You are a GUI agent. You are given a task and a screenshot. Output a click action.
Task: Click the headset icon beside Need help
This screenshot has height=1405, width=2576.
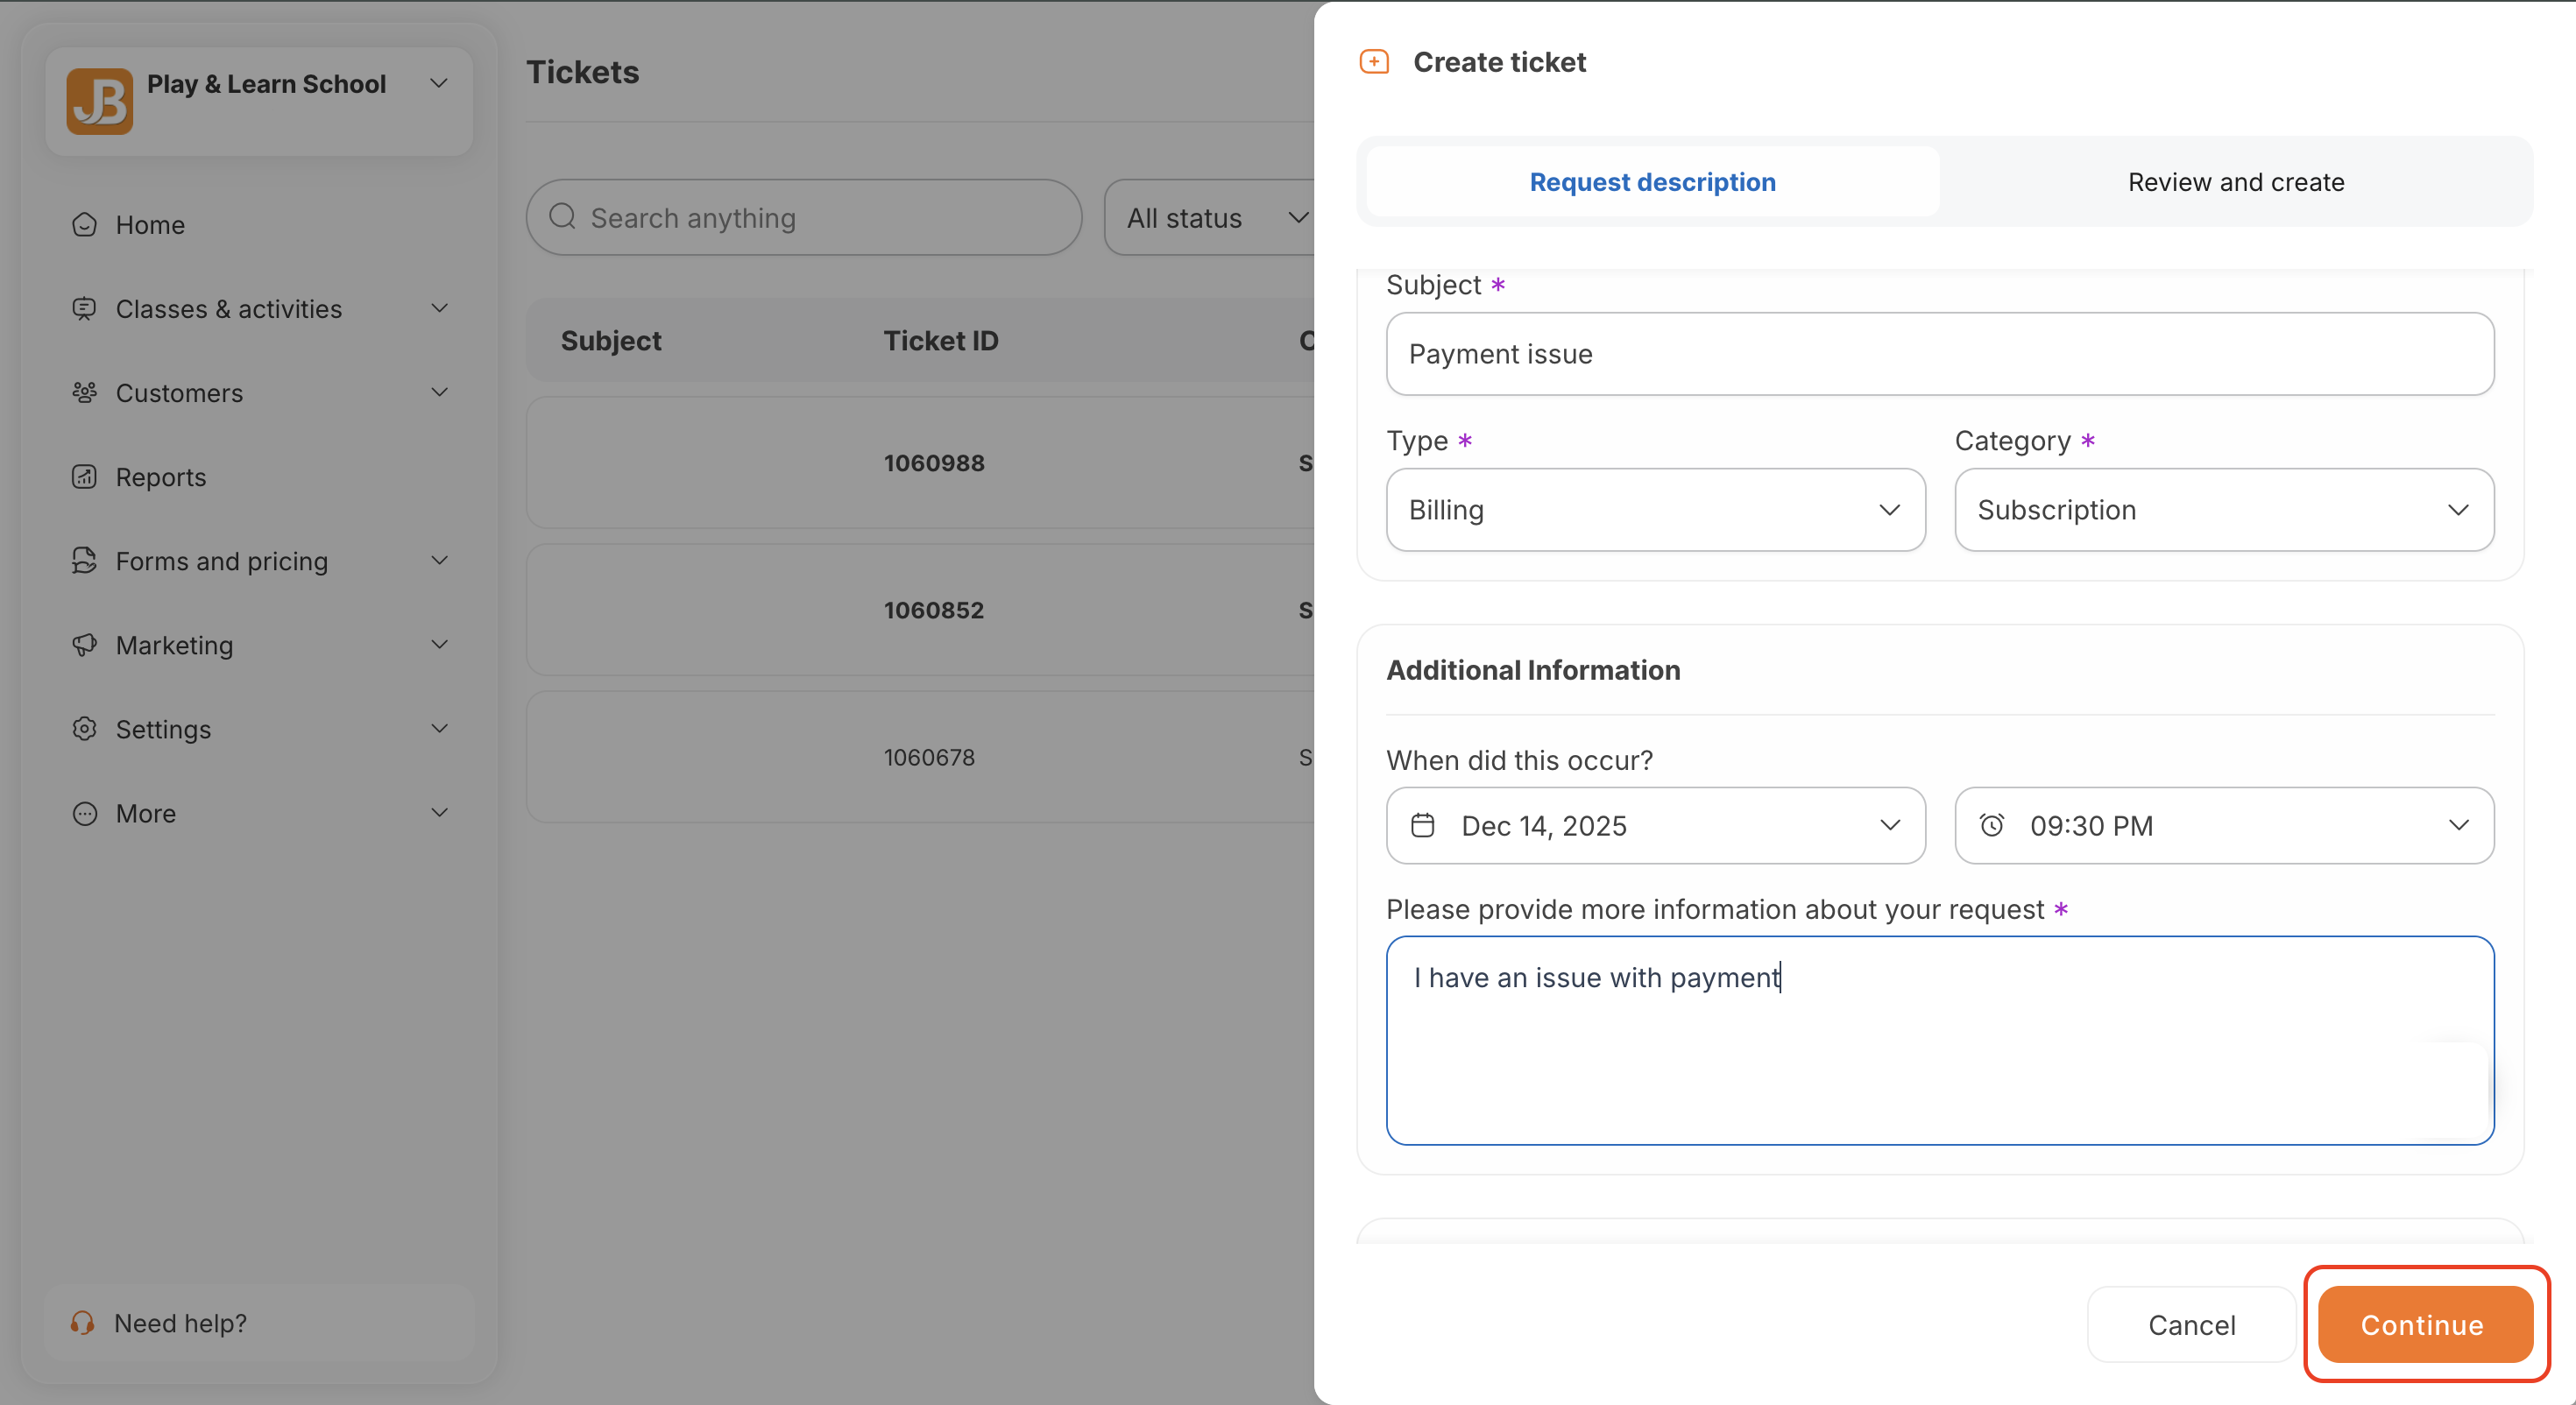click(82, 1323)
